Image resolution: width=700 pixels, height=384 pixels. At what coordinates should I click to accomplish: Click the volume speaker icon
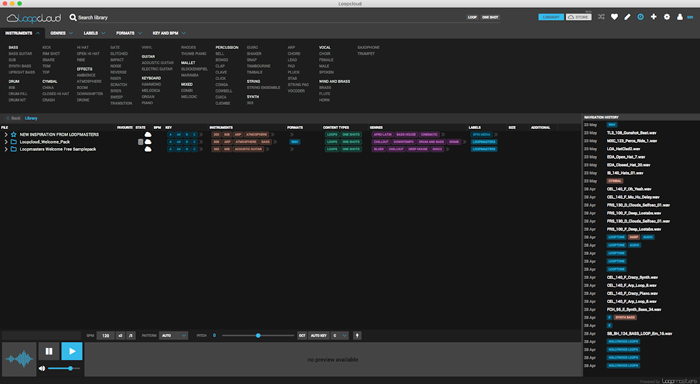pos(42,368)
